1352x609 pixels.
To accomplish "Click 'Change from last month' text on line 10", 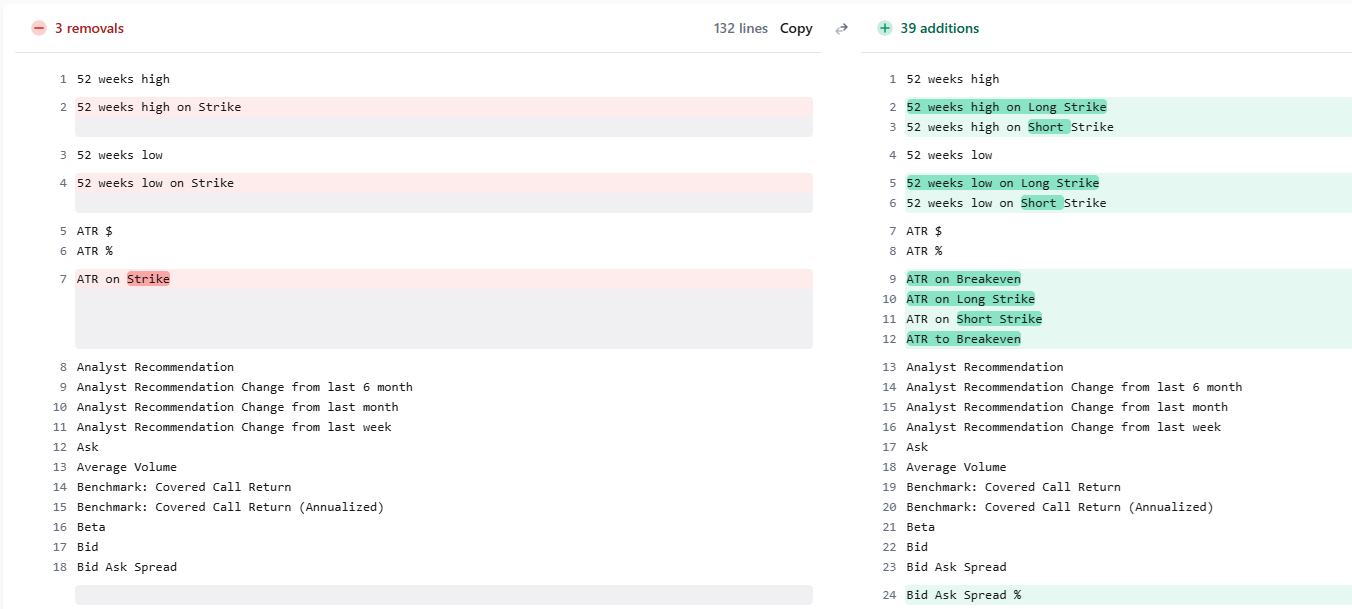I will 320,407.
